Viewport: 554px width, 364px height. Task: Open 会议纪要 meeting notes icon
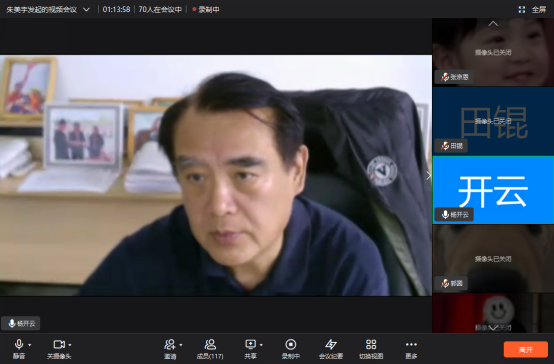point(331,348)
